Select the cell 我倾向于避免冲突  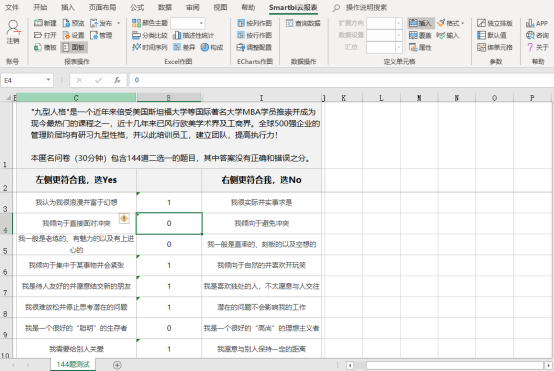(261, 224)
